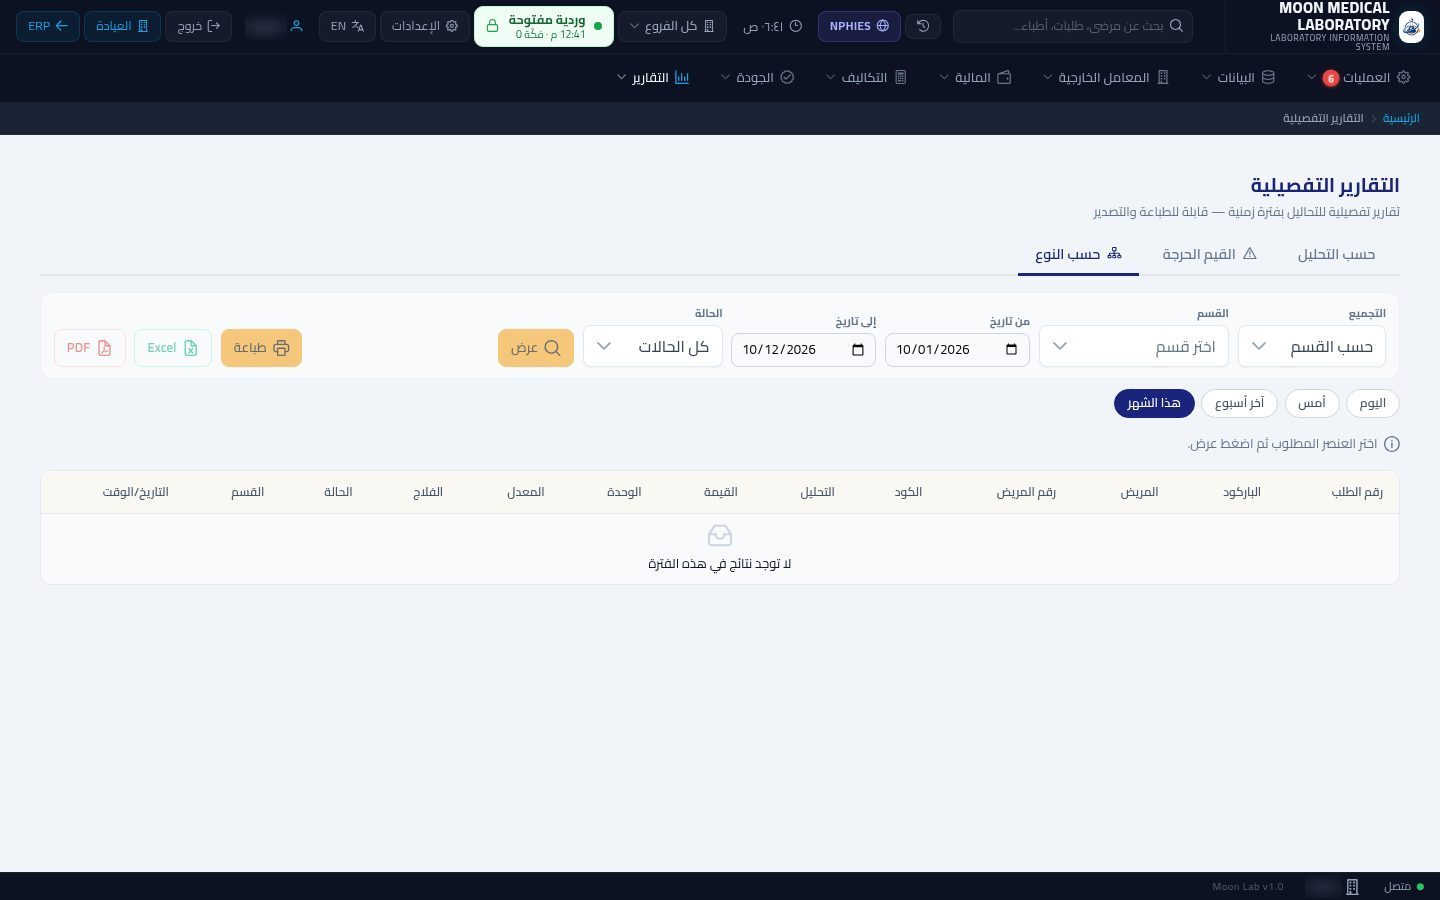Click الرئيسية breadcrumb link
The image size is (1440, 900).
click(x=1401, y=119)
